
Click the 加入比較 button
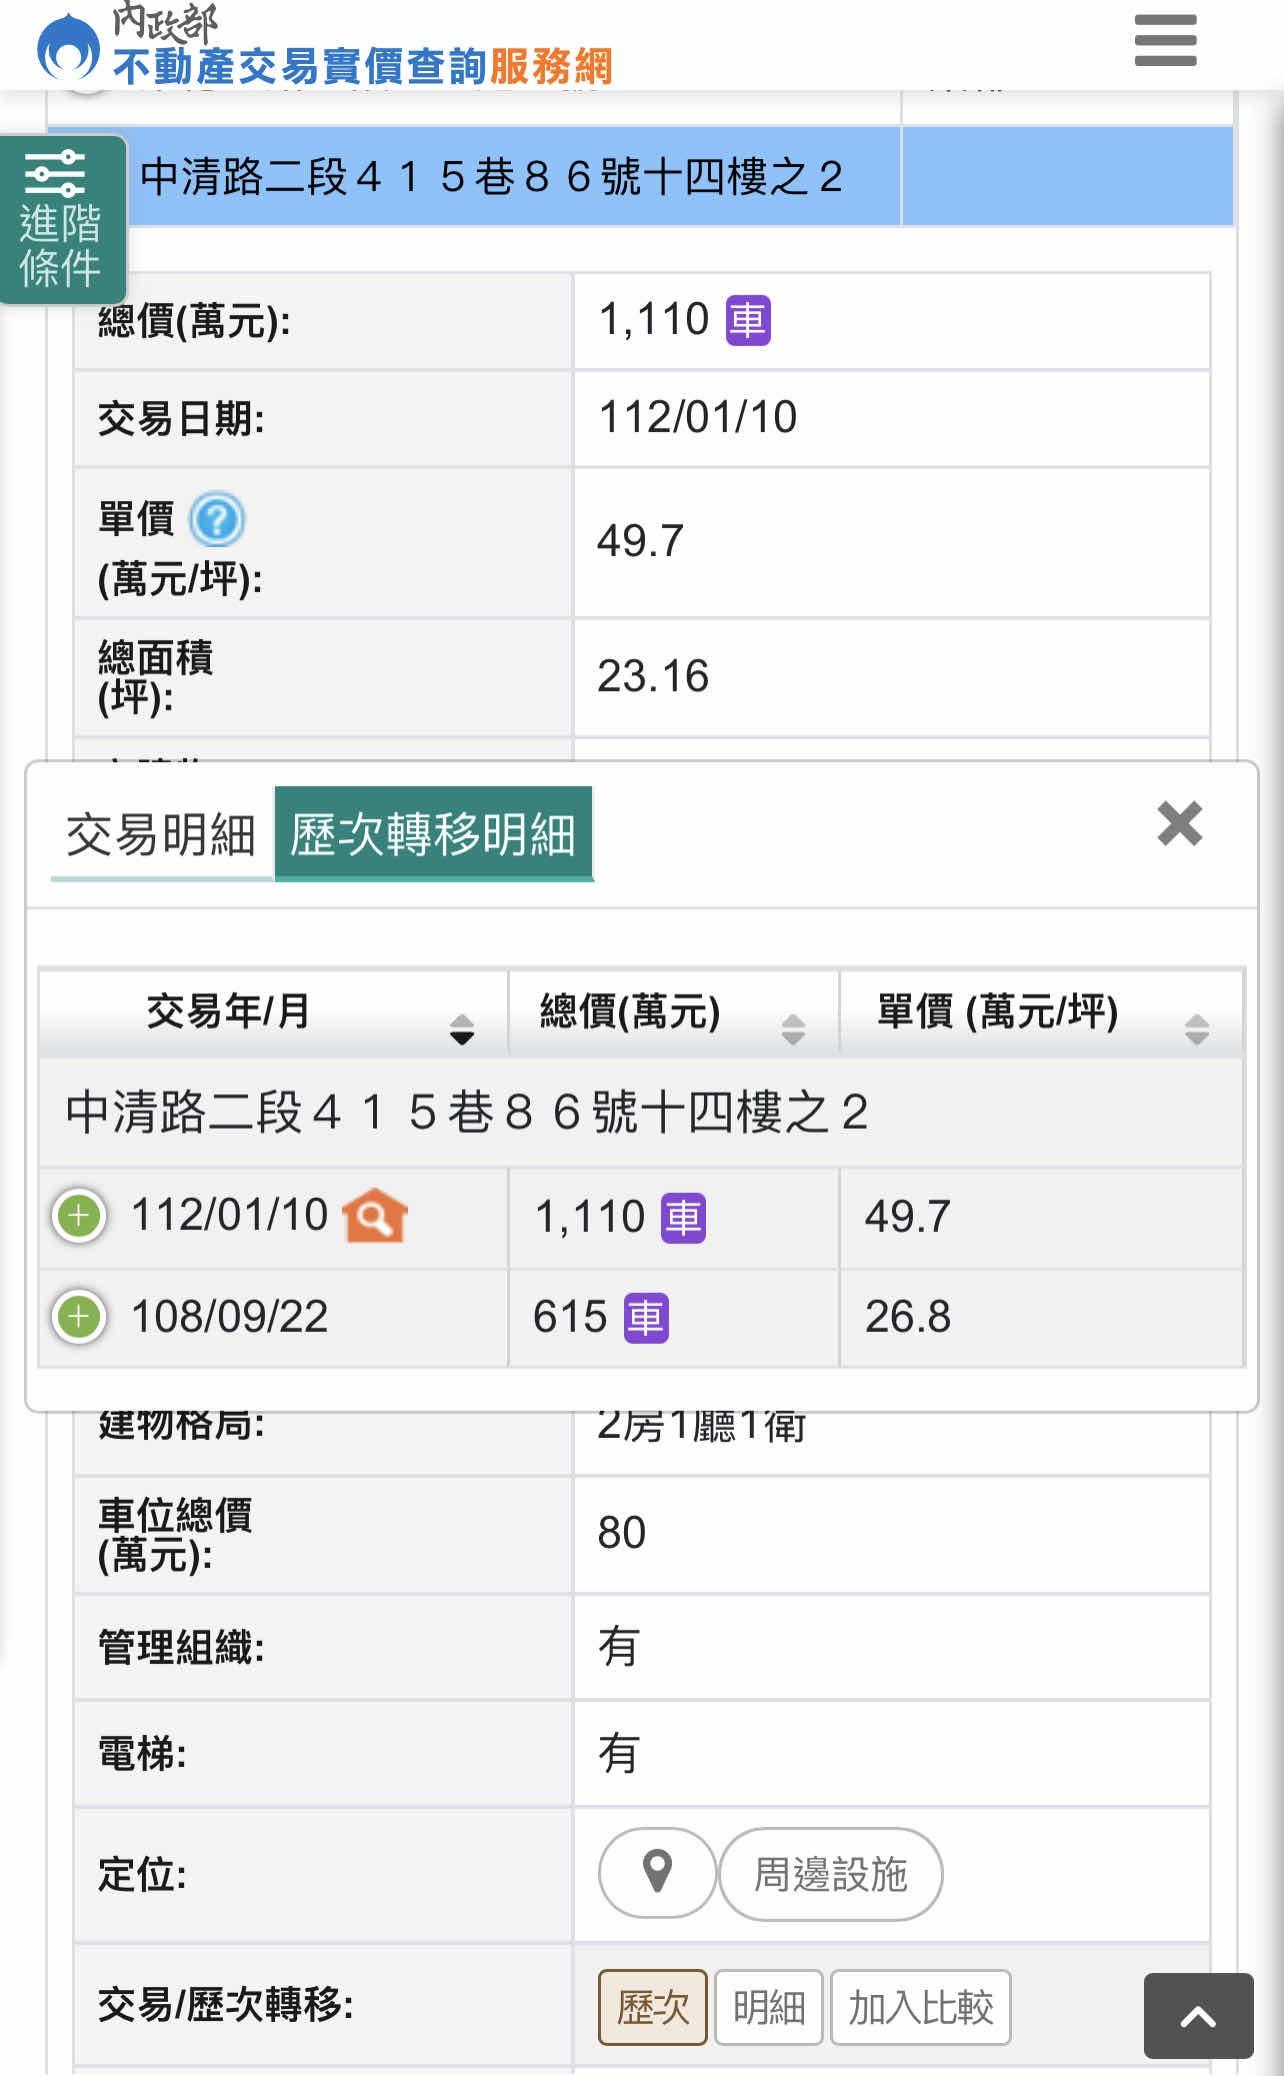click(x=920, y=2007)
